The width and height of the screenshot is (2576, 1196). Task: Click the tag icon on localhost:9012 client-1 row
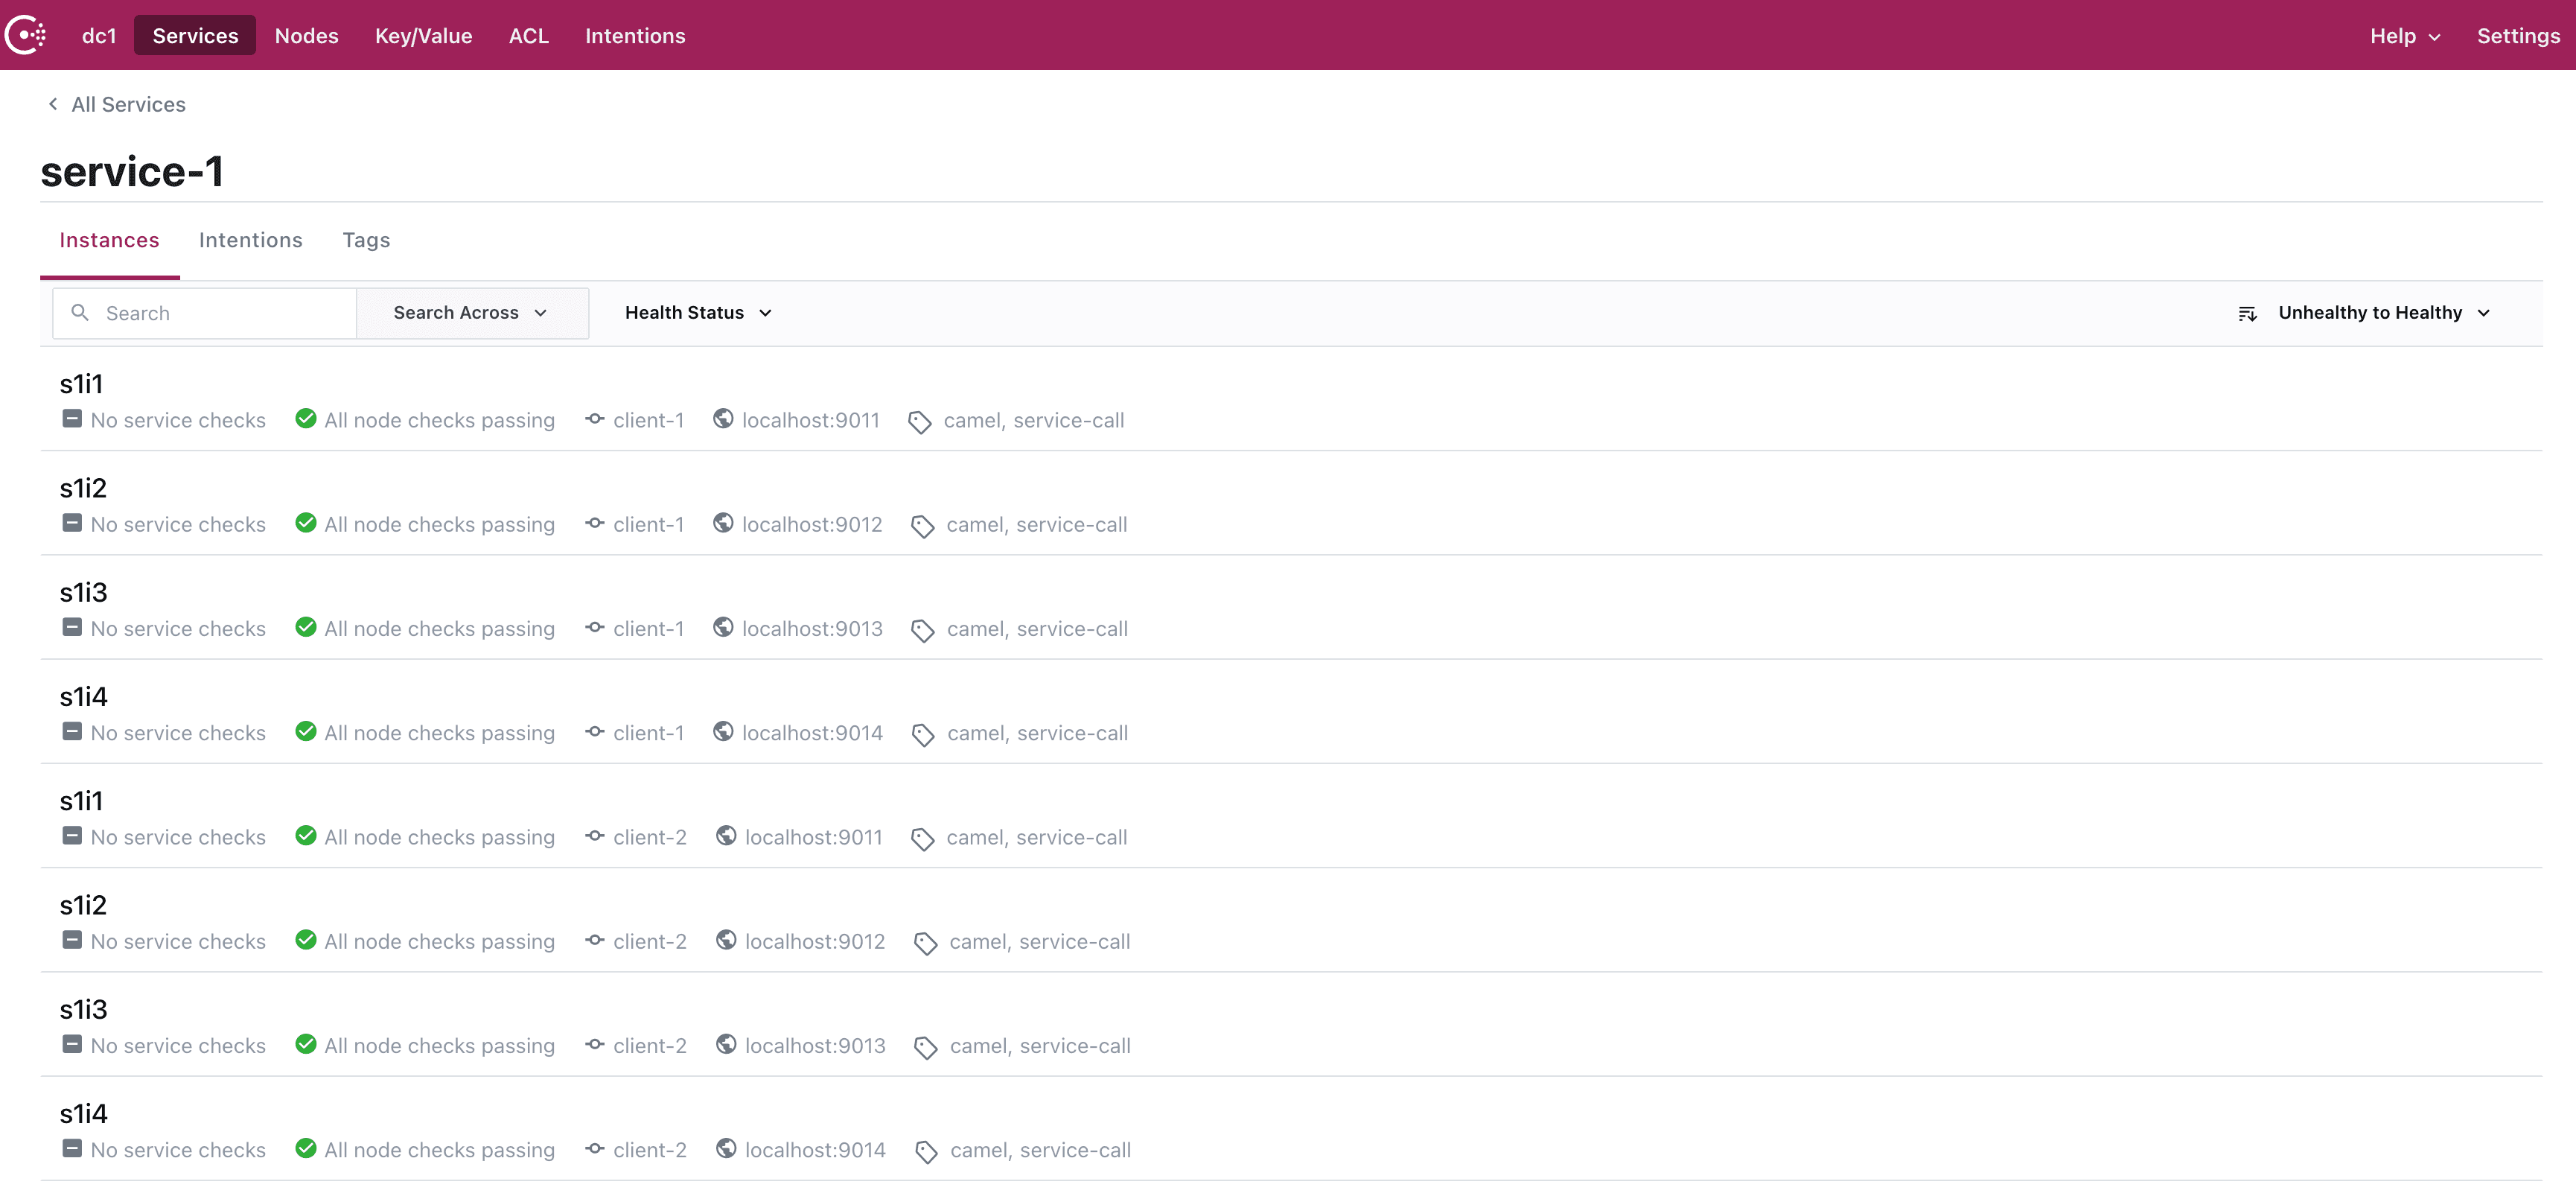[x=922, y=526]
